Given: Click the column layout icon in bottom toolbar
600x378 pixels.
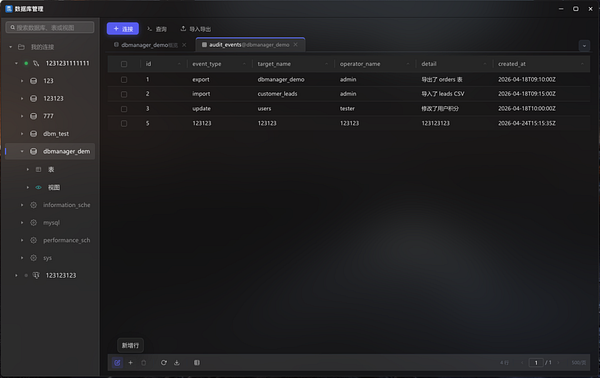Looking at the screenshot, I should point(197,362).
